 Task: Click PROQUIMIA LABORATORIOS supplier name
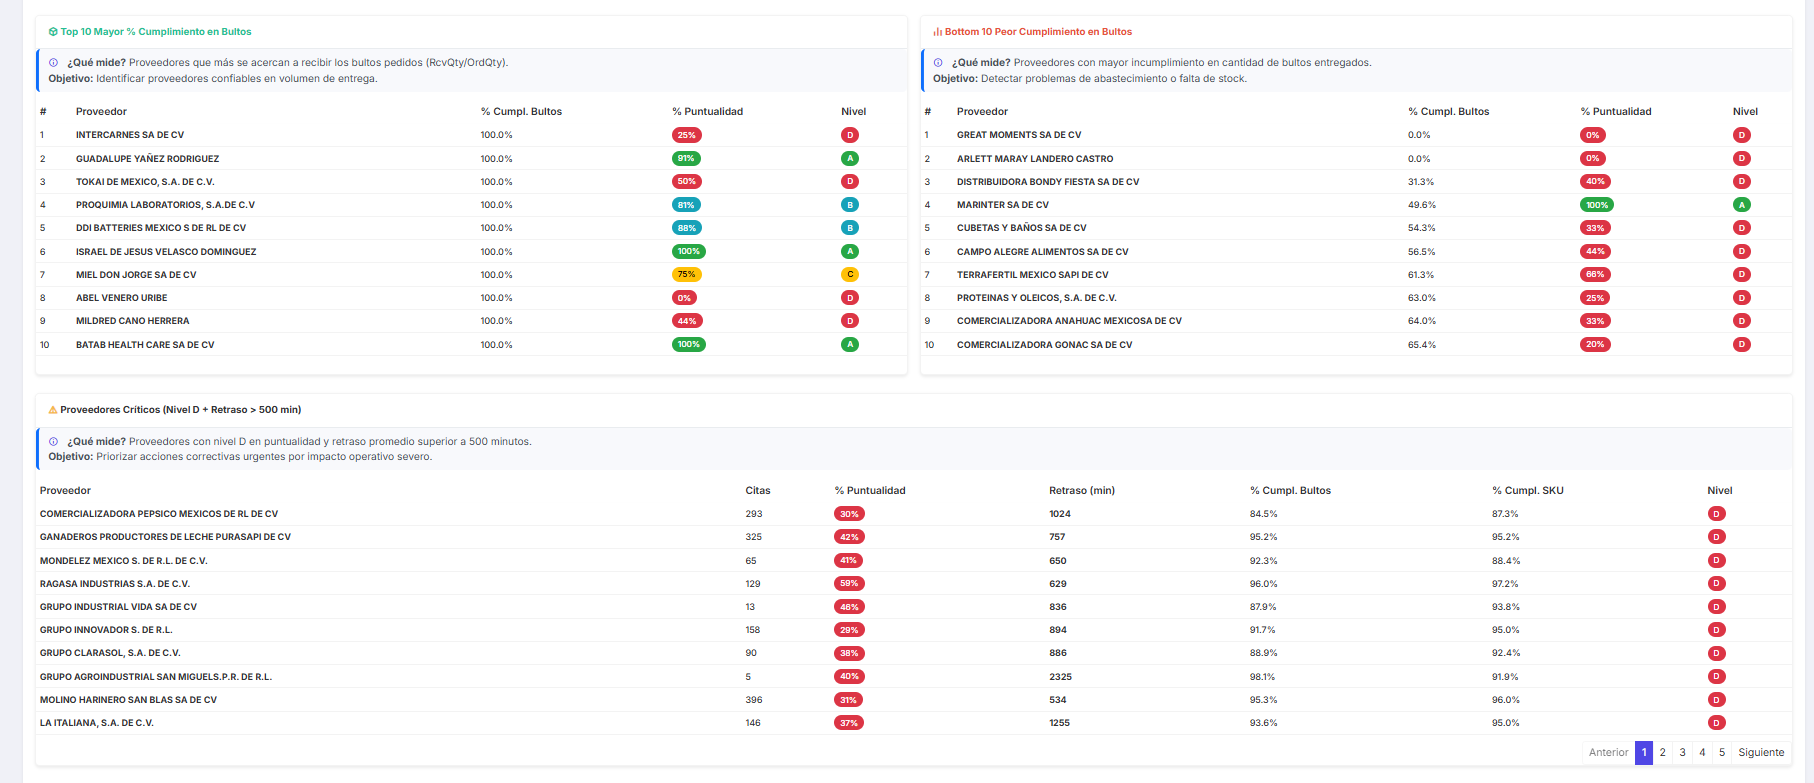coord(165,205)
